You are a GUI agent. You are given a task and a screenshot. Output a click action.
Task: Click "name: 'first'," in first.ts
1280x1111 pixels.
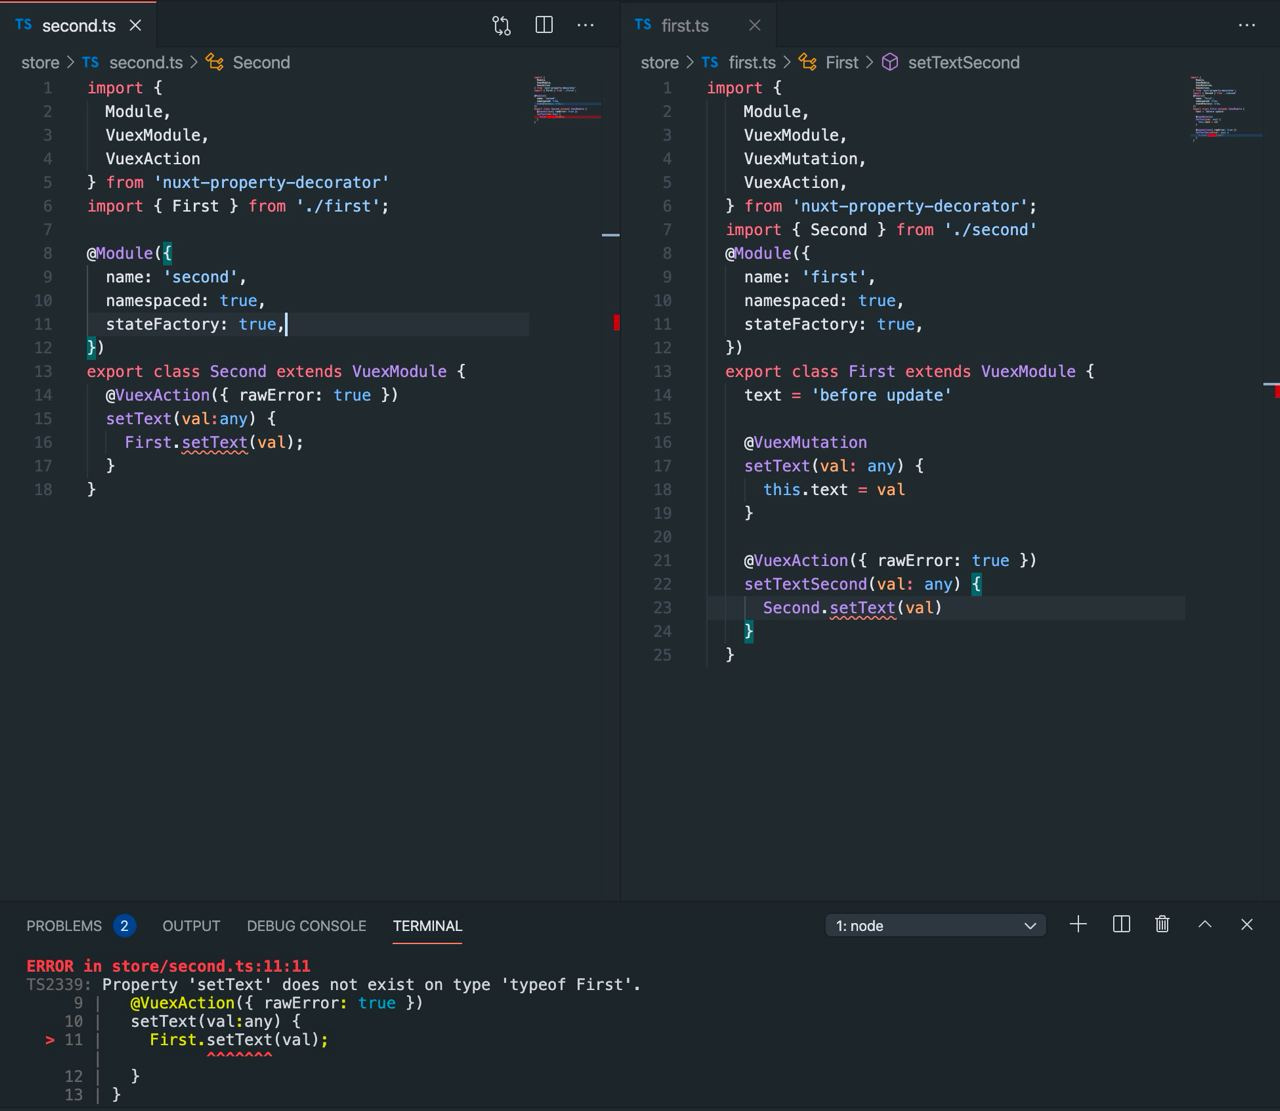click(810, 277)
